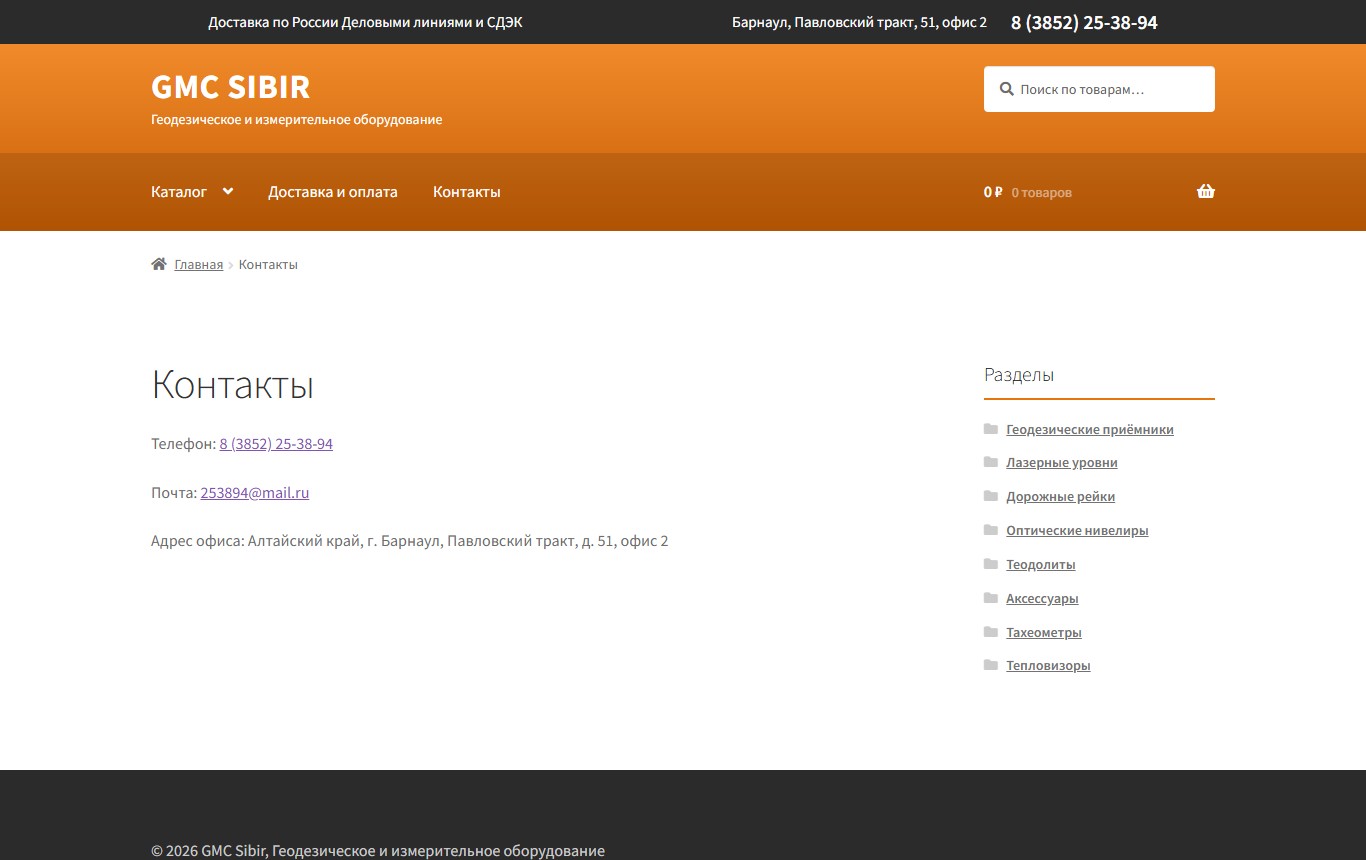Click folder icon beside Лазерные уровни
1366x860 pixels.
coord(991,462)
